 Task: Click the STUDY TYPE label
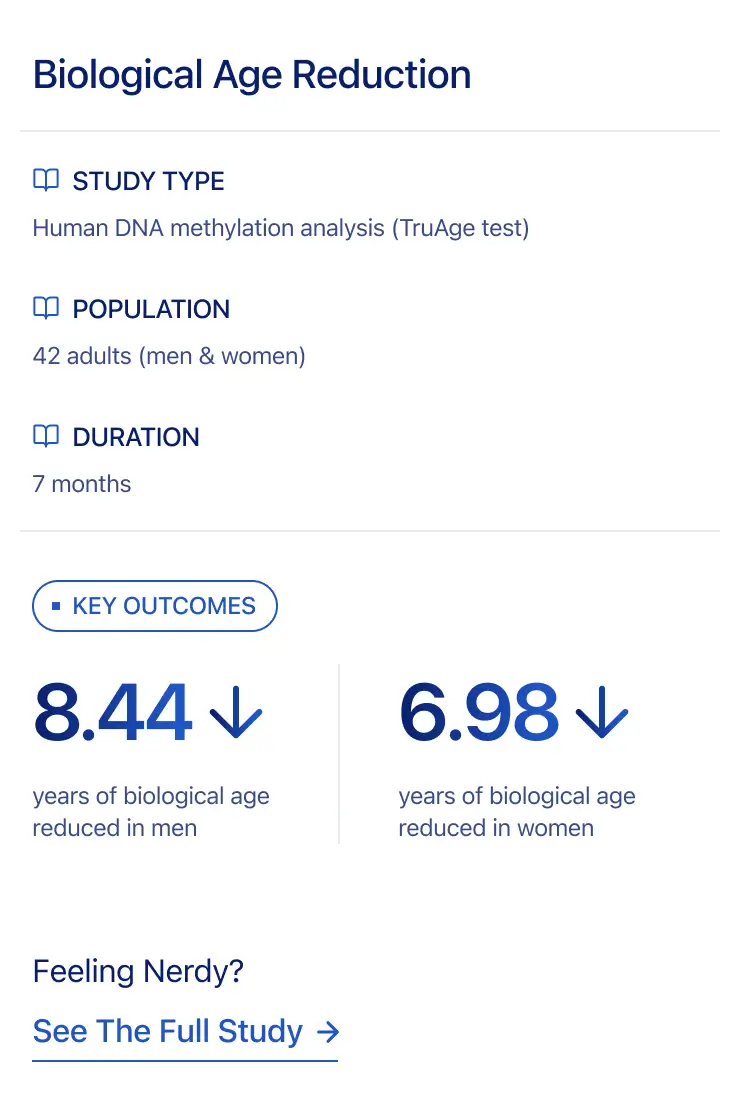(x=148, y=181)
